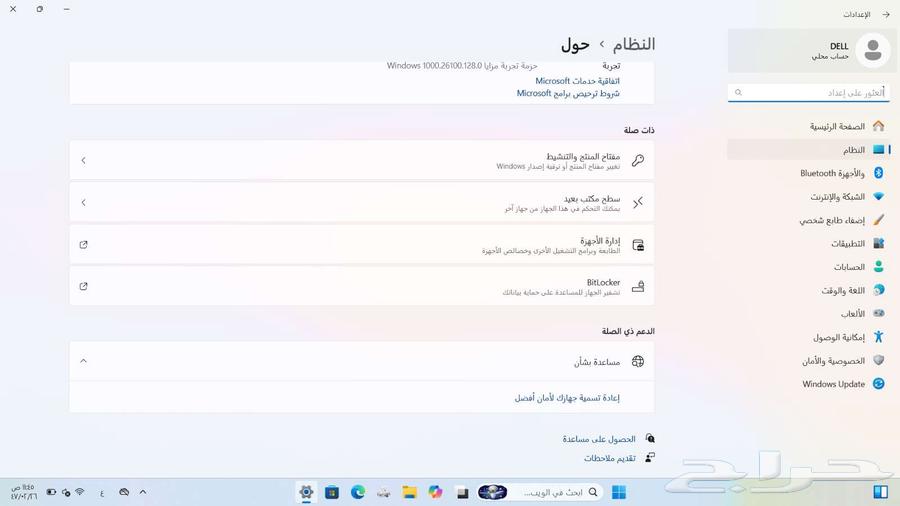Click the الحصول على مساعدة link

tap(599, 439)
